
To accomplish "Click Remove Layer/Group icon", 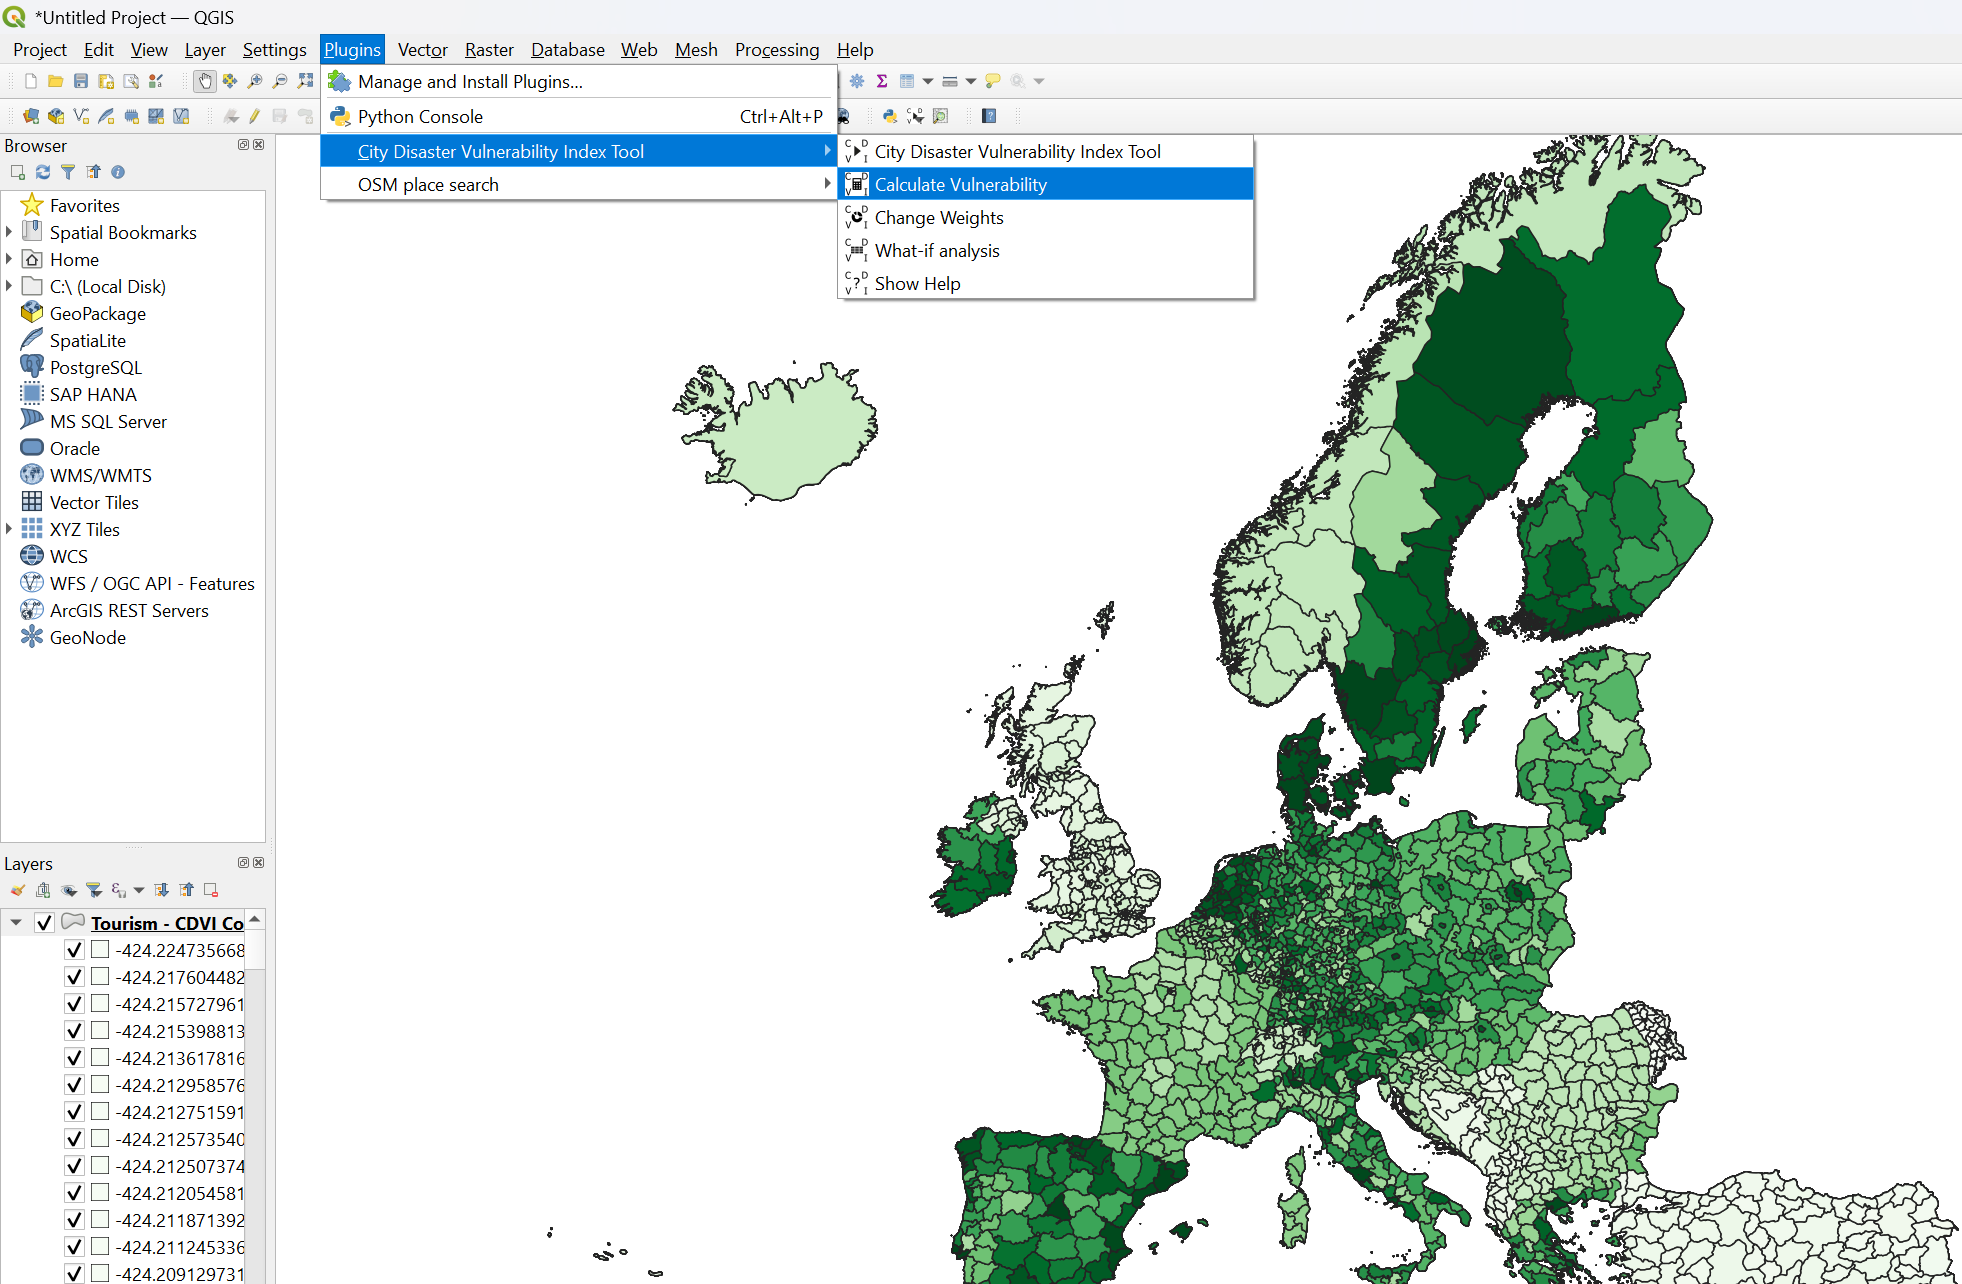I will point(211,890).
